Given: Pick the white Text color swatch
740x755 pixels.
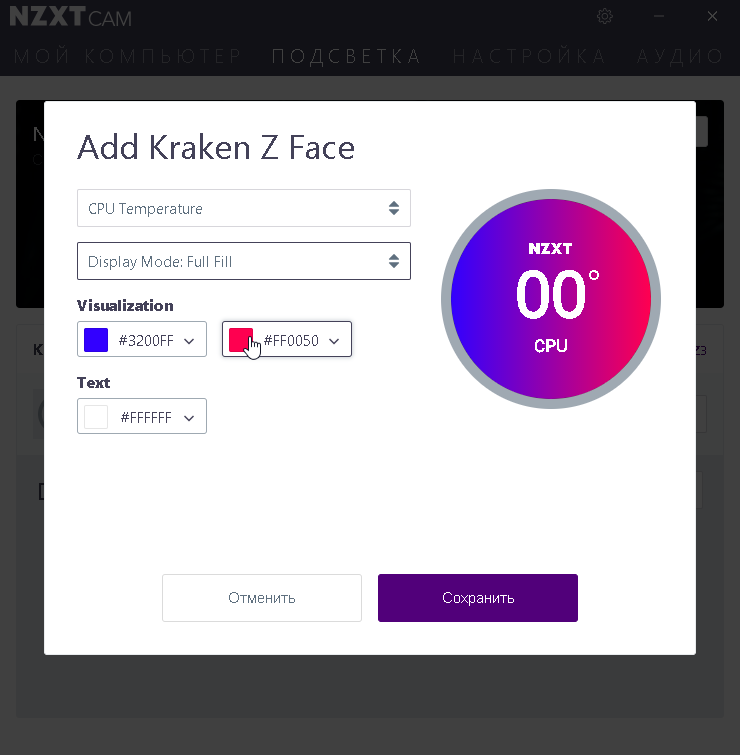Looking at the screenshot, I should [x=96, y=417].
